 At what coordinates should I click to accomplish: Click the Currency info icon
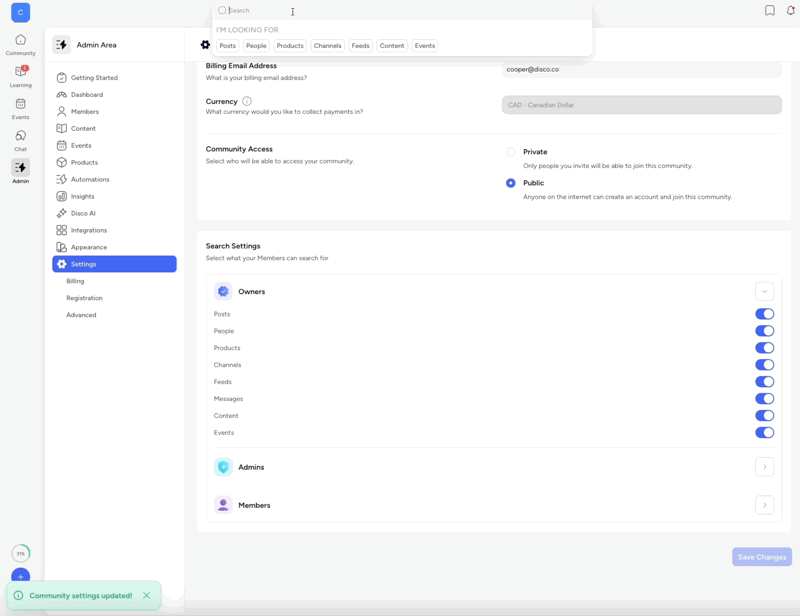tap(247, 101)
